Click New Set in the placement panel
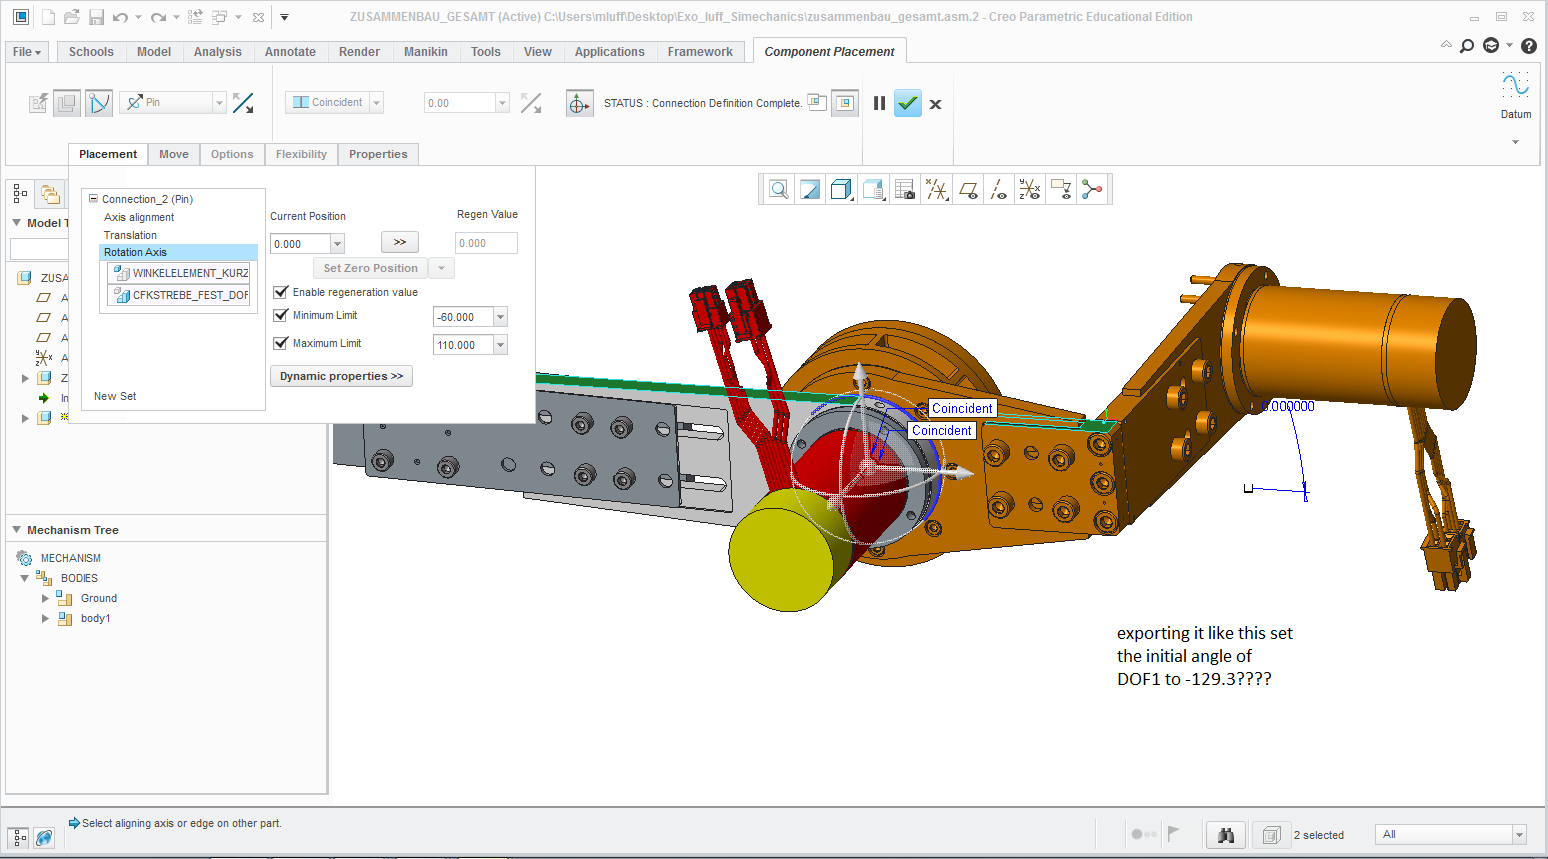 [x=115, y=396]
